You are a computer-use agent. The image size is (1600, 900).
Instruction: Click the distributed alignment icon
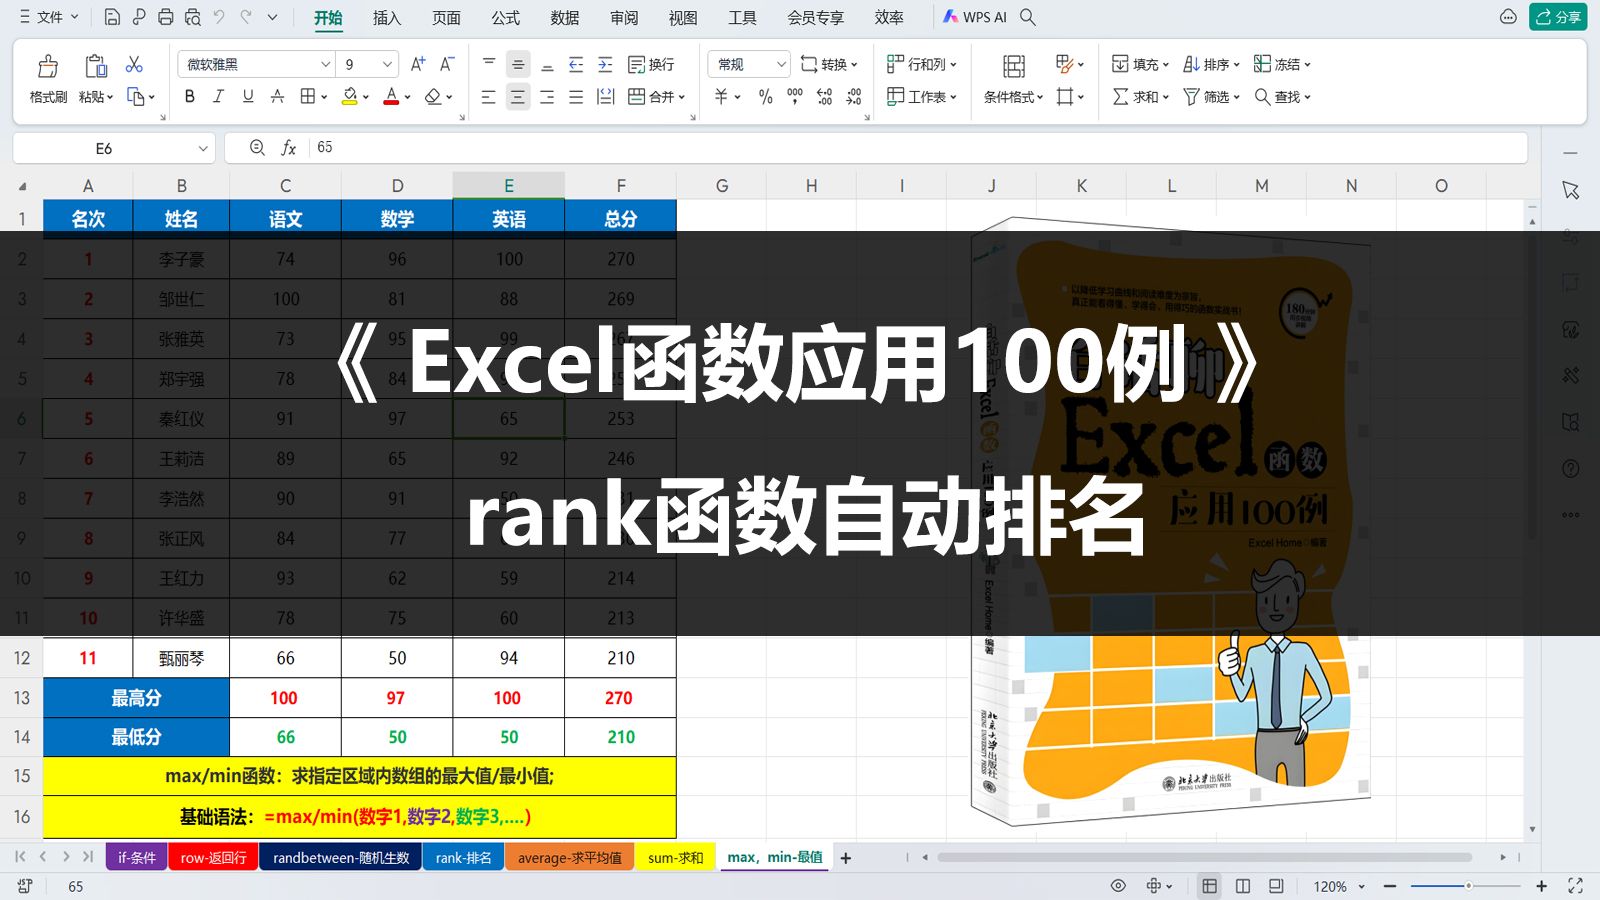tap(605, 97)
